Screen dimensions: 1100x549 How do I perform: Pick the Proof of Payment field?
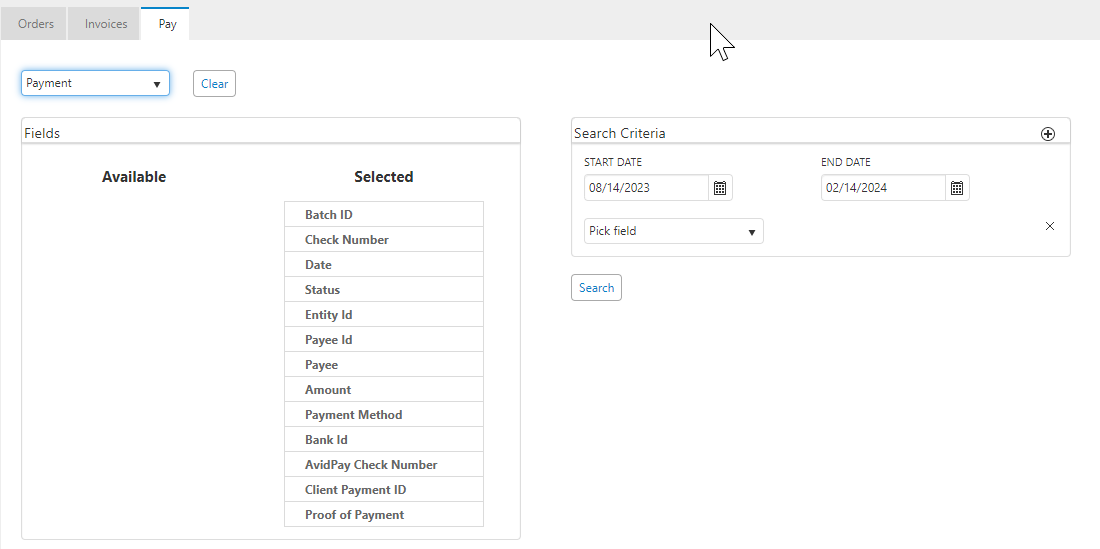pos(384,515)
